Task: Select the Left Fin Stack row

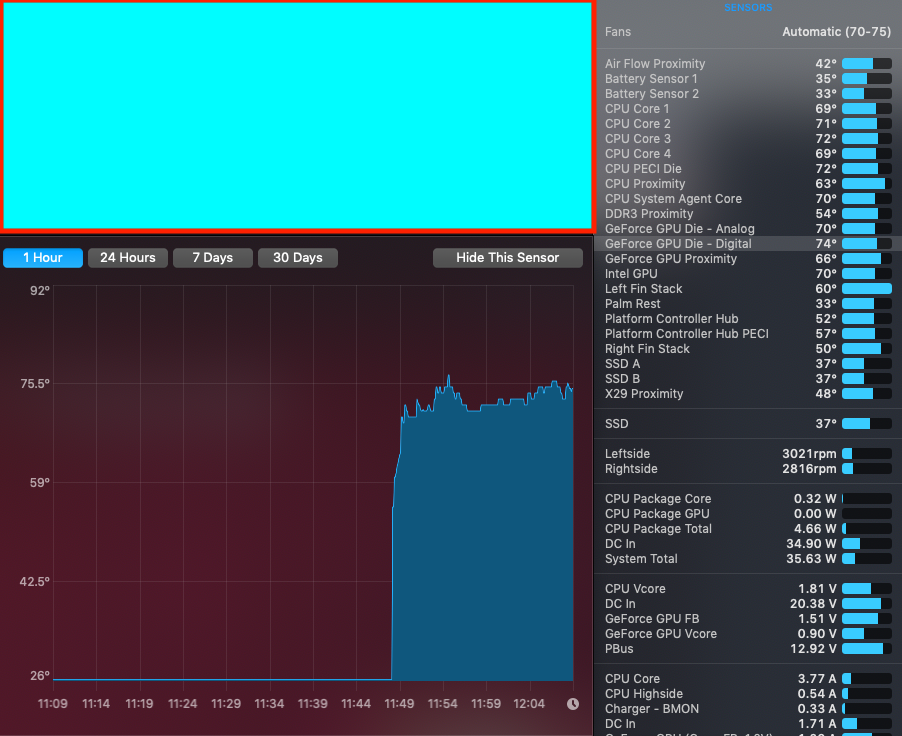Action: (x=748, y=289)
